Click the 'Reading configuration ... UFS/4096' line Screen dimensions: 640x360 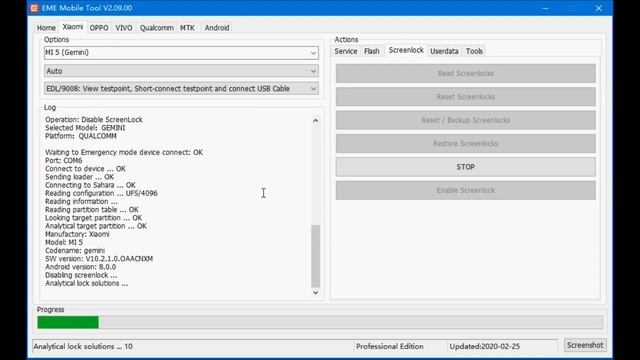point(101,193)
